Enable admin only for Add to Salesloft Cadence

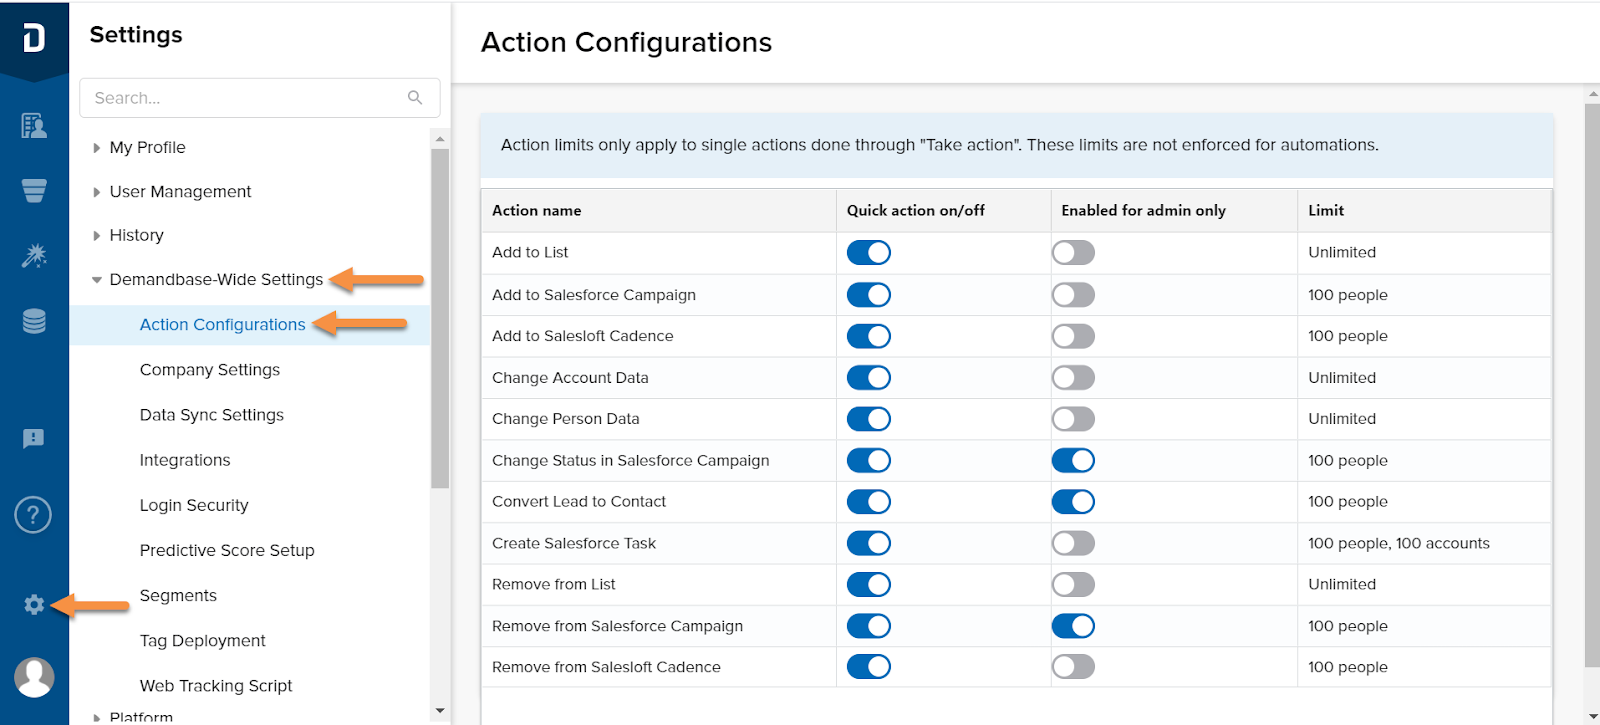pyautogui.click(x=1073, y=336)
